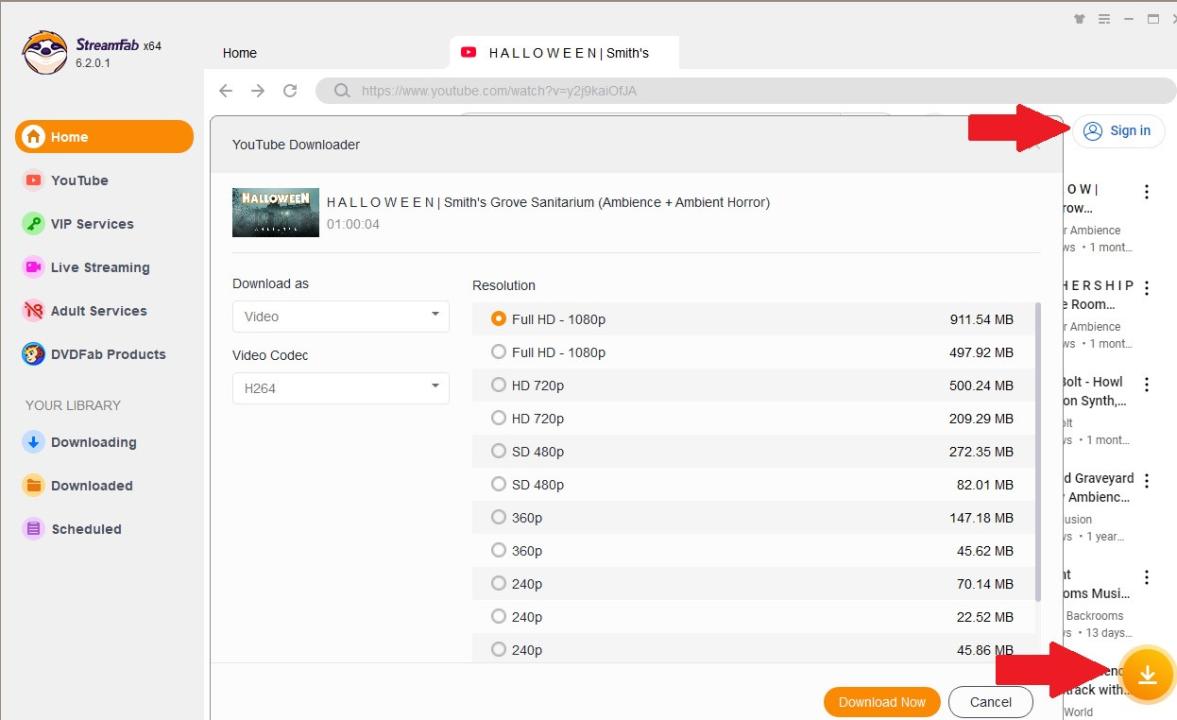Click the browser refresh icon
Viewport: 1177px width, 720px height.
click(x=290, y=91)
